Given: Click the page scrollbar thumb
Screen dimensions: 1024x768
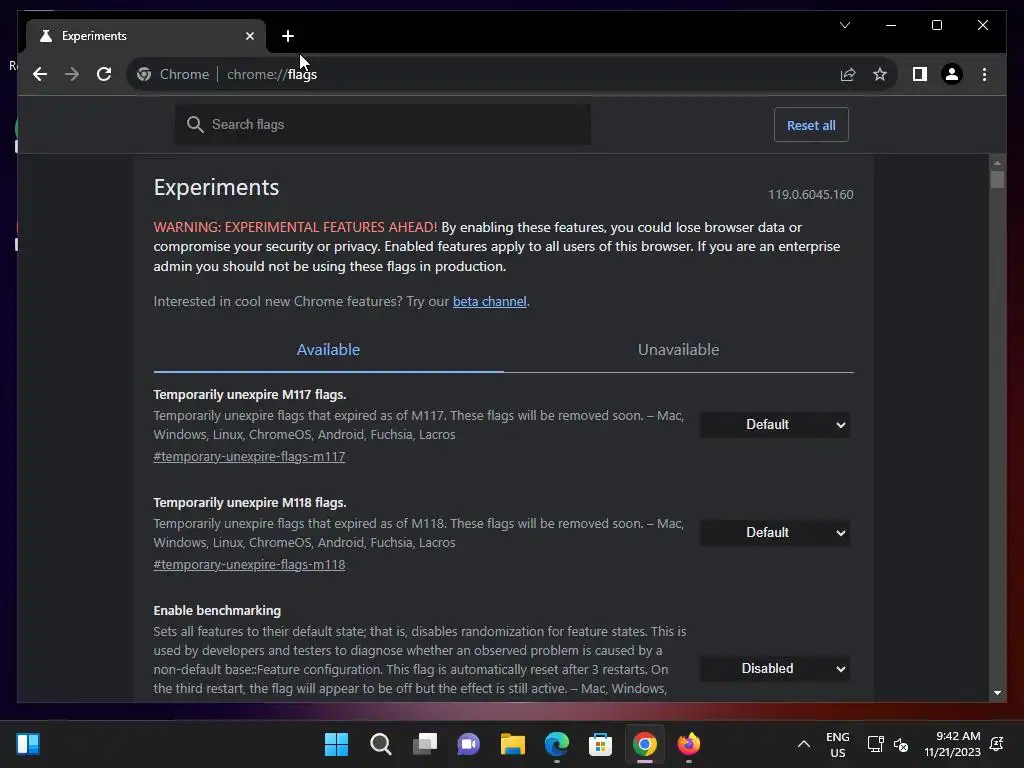Looking at the screenshot, I should tap(997, 180).
